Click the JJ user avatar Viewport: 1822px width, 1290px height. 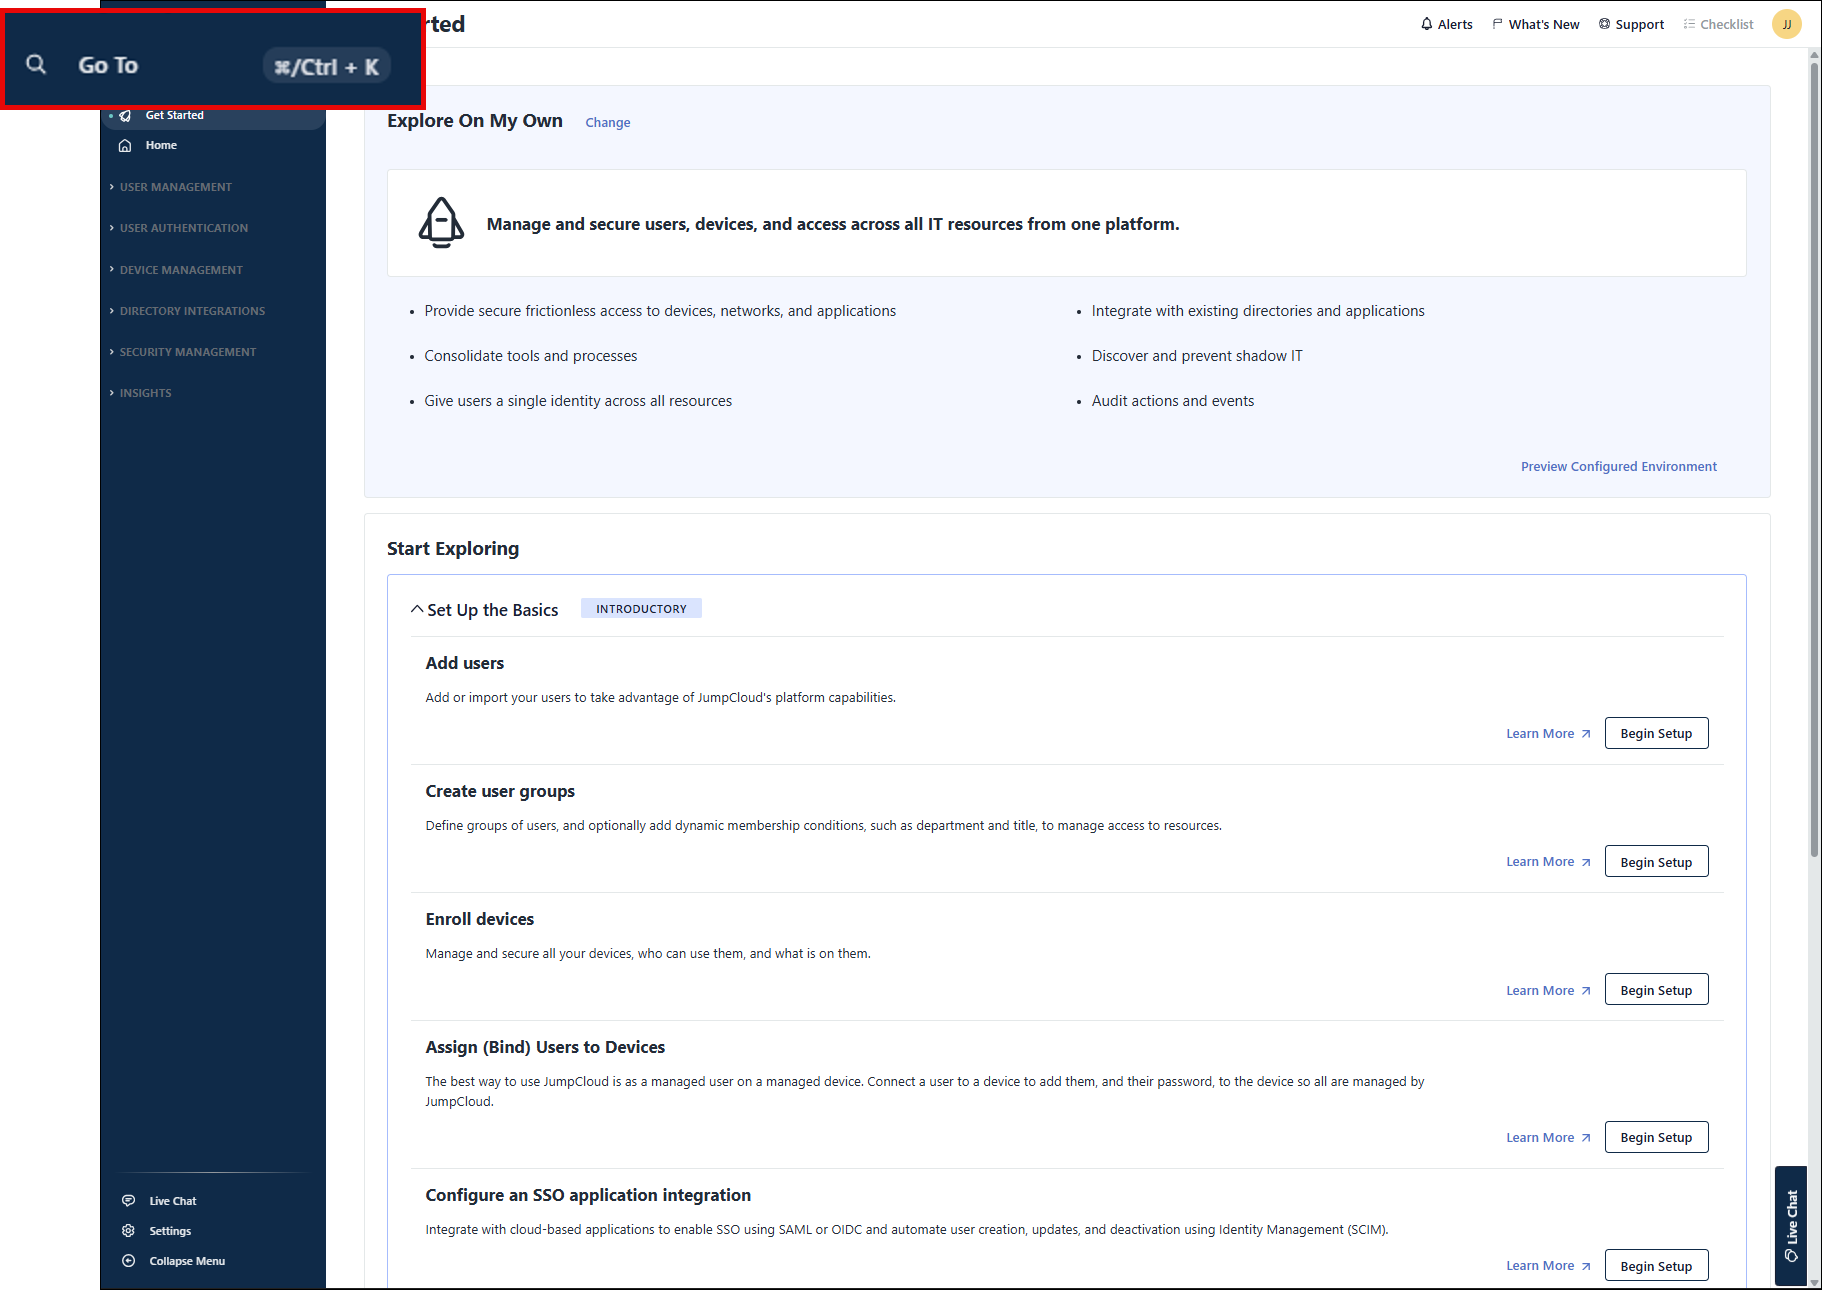point(1786,24)
